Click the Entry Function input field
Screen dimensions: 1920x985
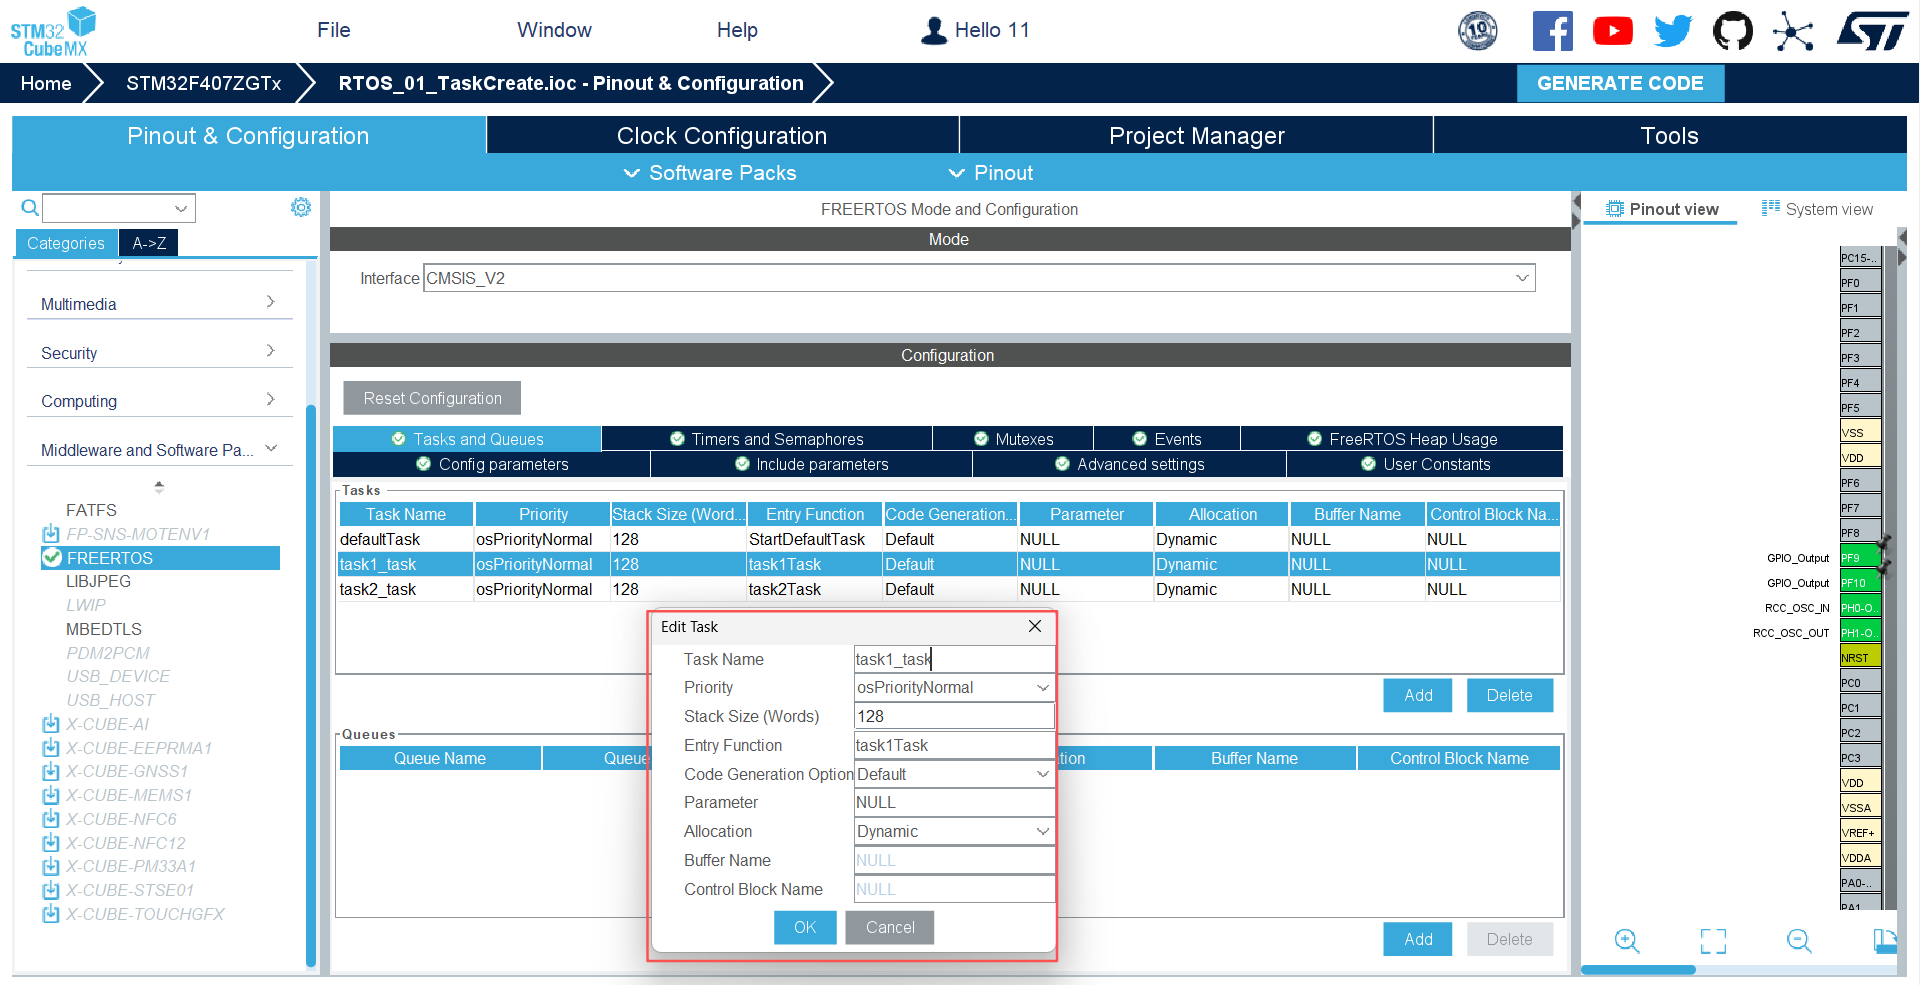click(954, 745)
